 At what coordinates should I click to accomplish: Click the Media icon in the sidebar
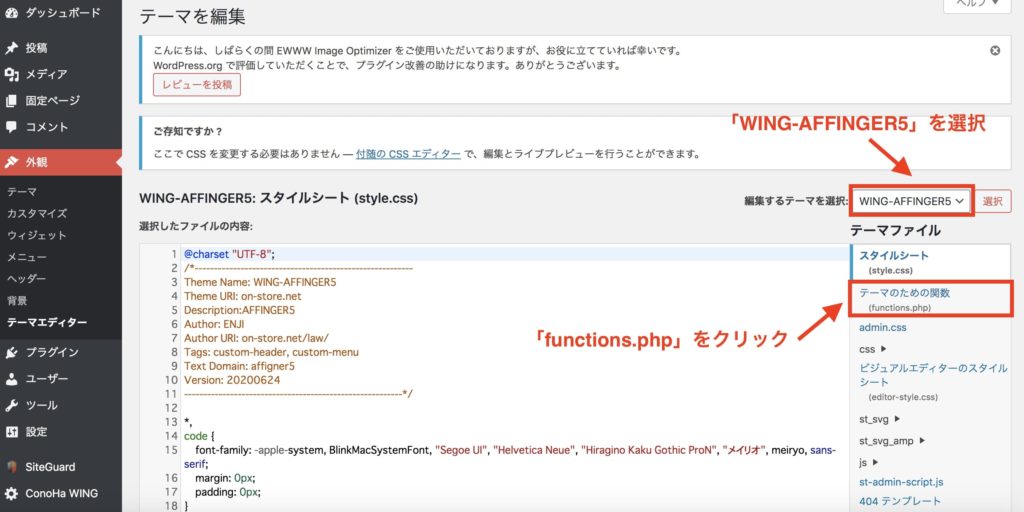11,74
